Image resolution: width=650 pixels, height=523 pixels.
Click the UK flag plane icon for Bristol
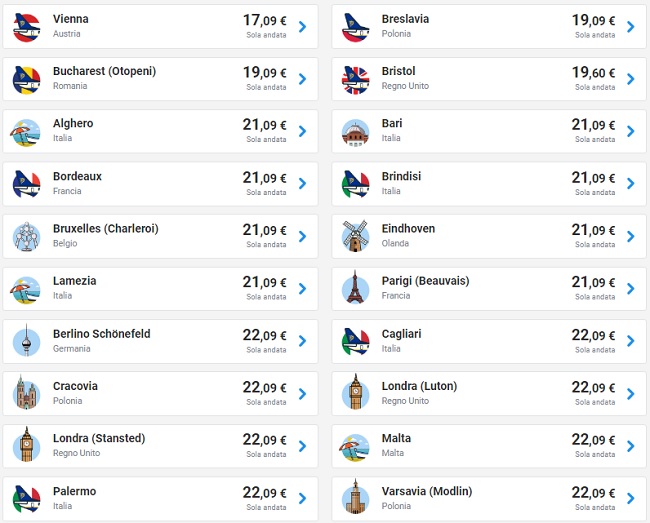(x=355, y=79)
